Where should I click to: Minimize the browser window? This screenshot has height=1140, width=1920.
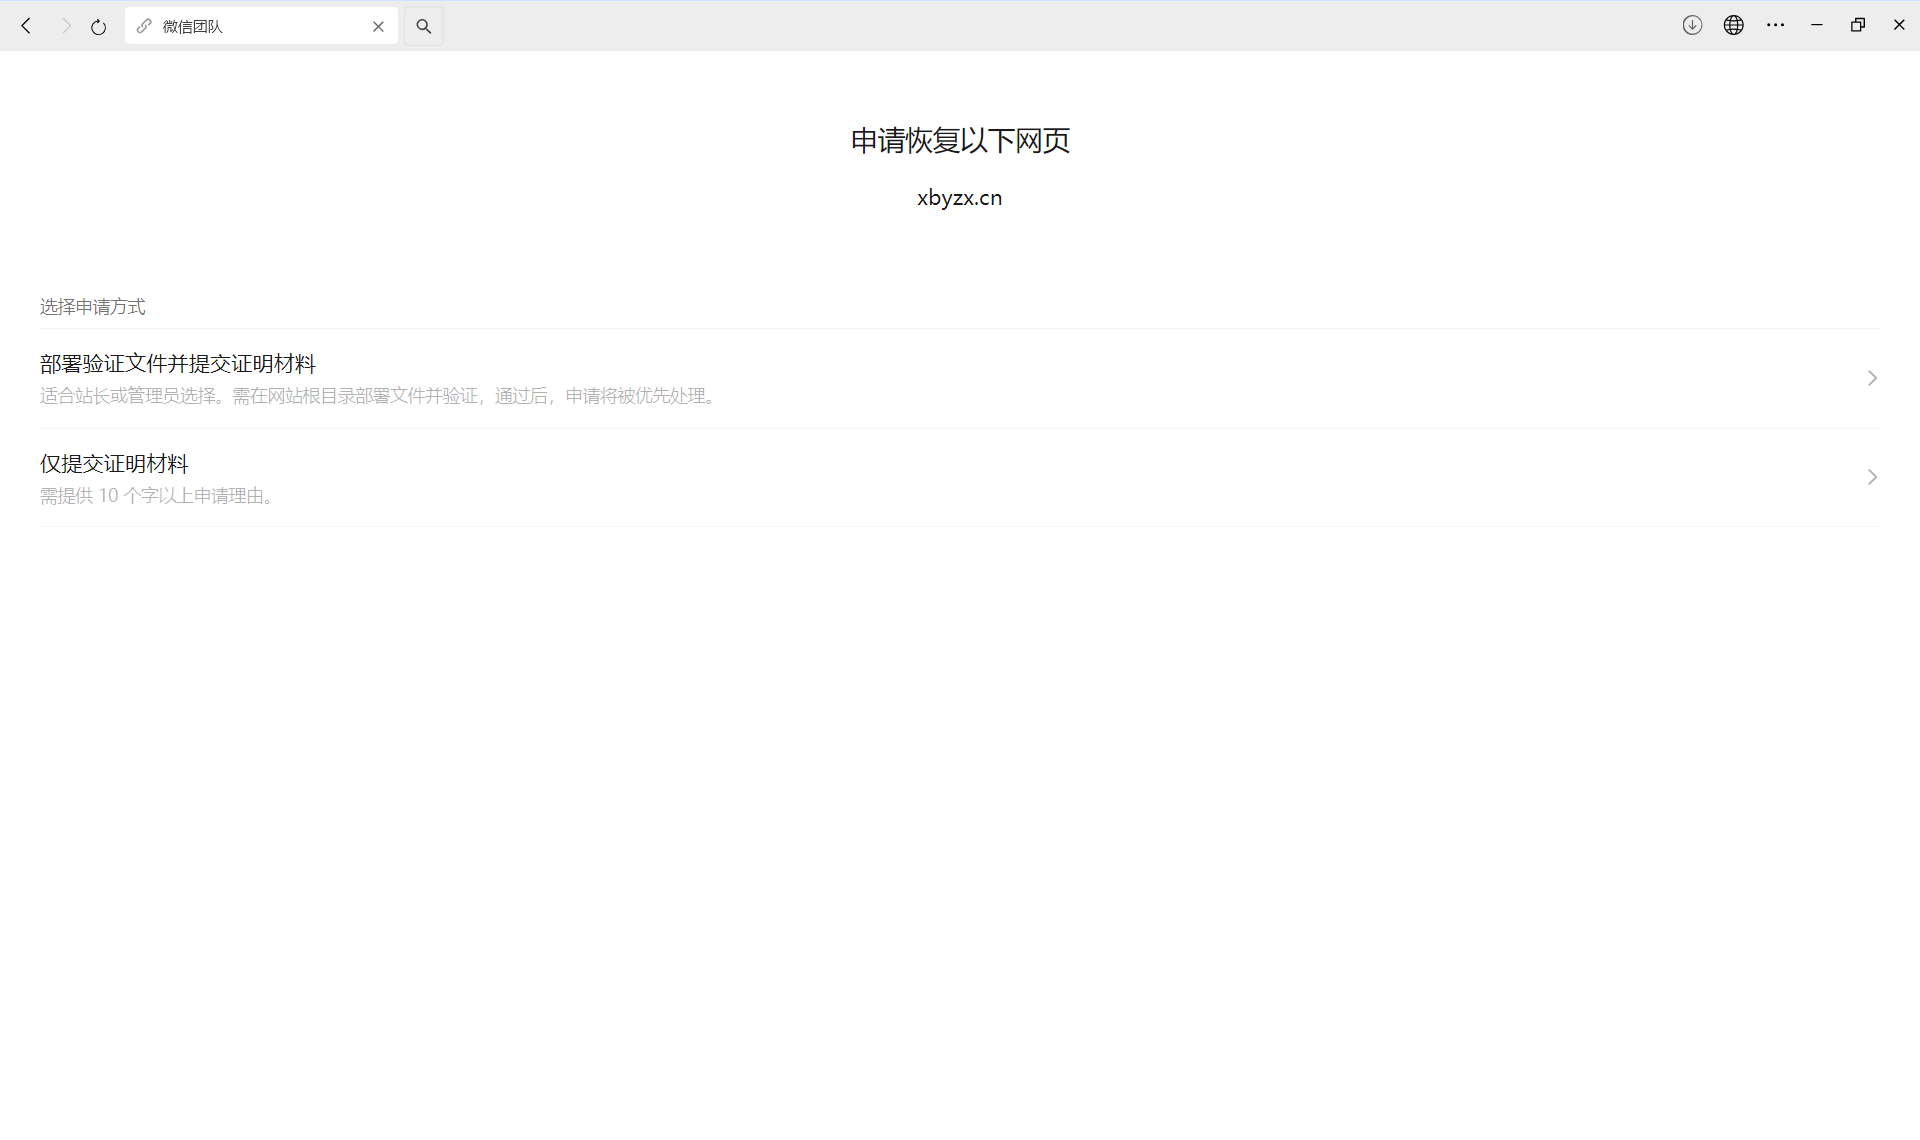(1816, 25)
